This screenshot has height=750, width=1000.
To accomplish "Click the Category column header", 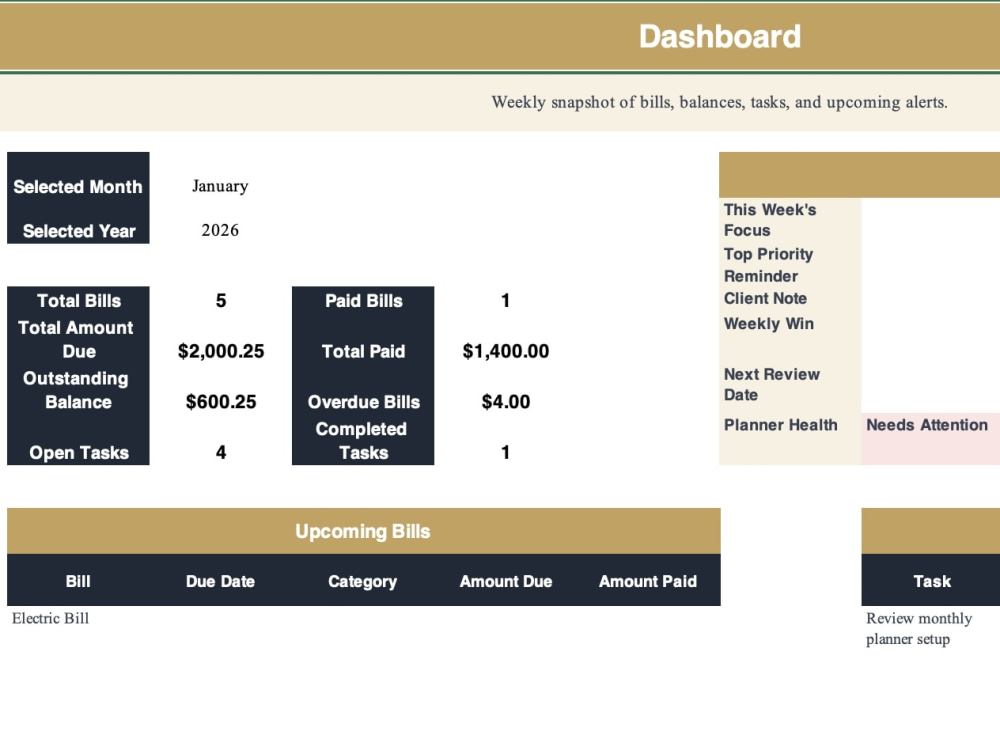I will (x=363, y=581).
